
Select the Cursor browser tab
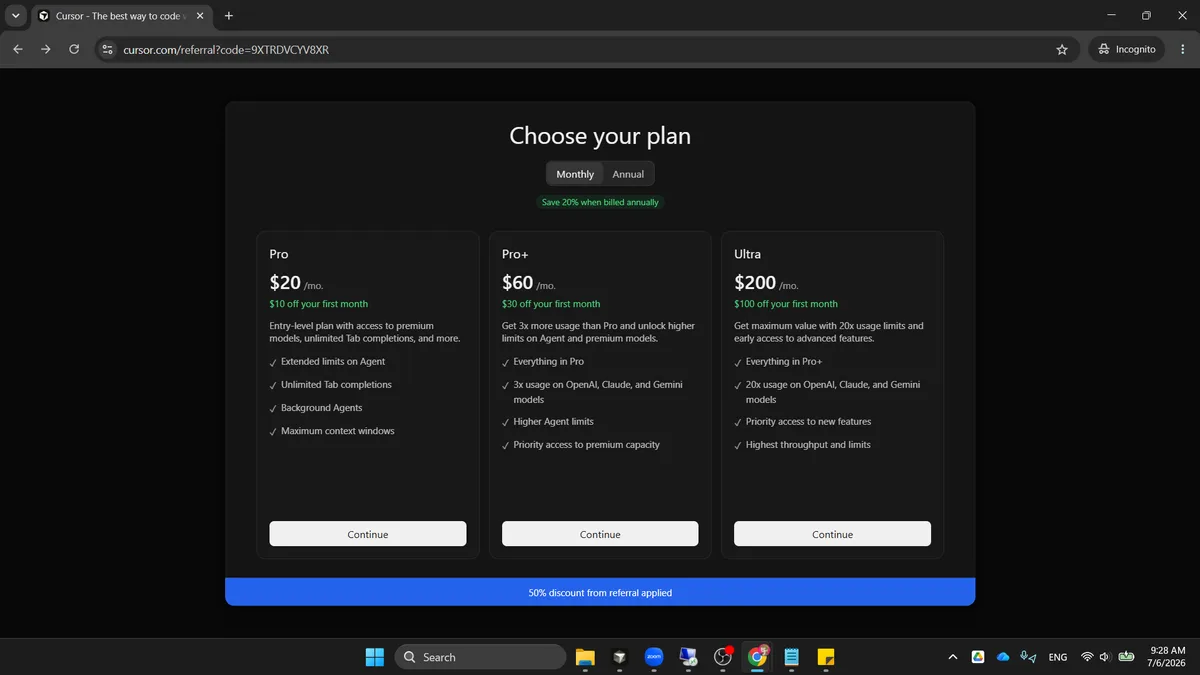121,16
